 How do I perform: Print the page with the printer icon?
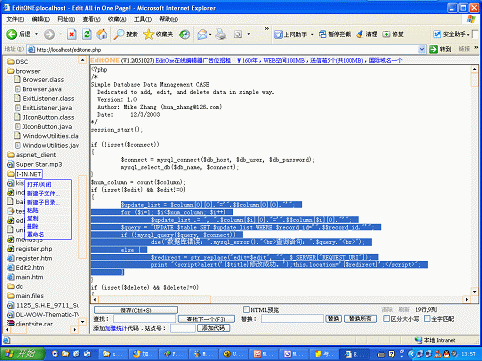(x=220, y=34)
